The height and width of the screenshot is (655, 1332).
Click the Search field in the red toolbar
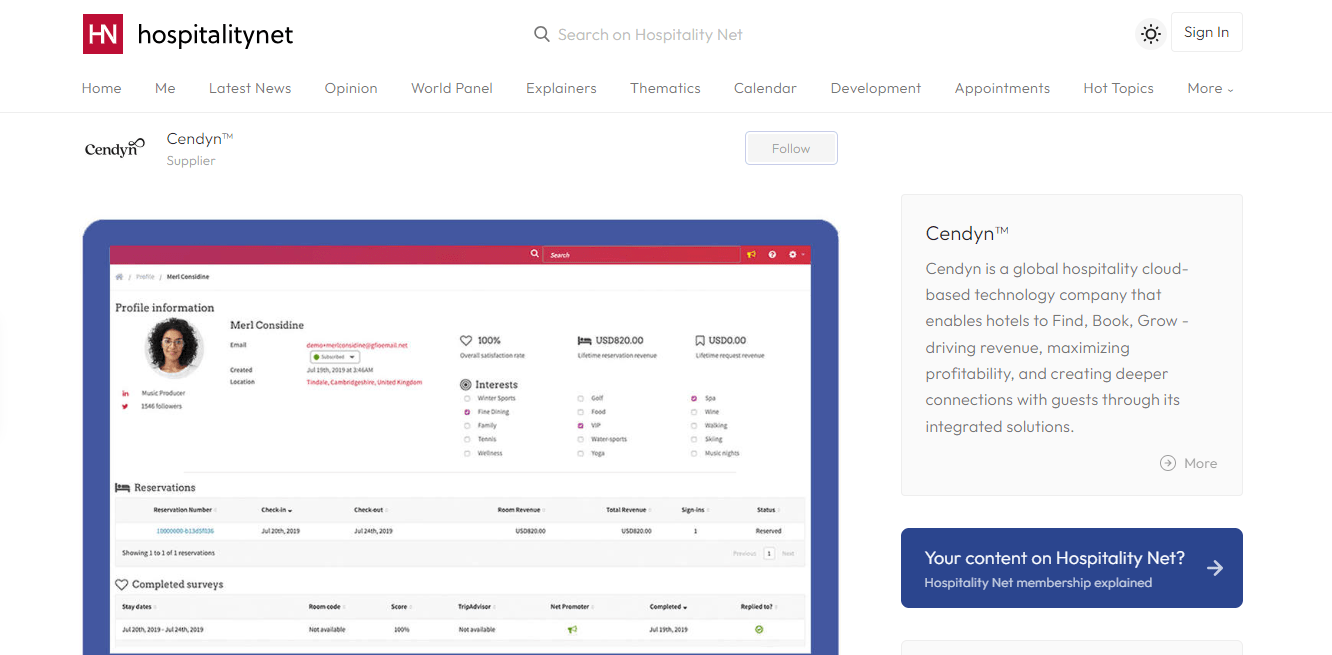[x=643, y=254]
